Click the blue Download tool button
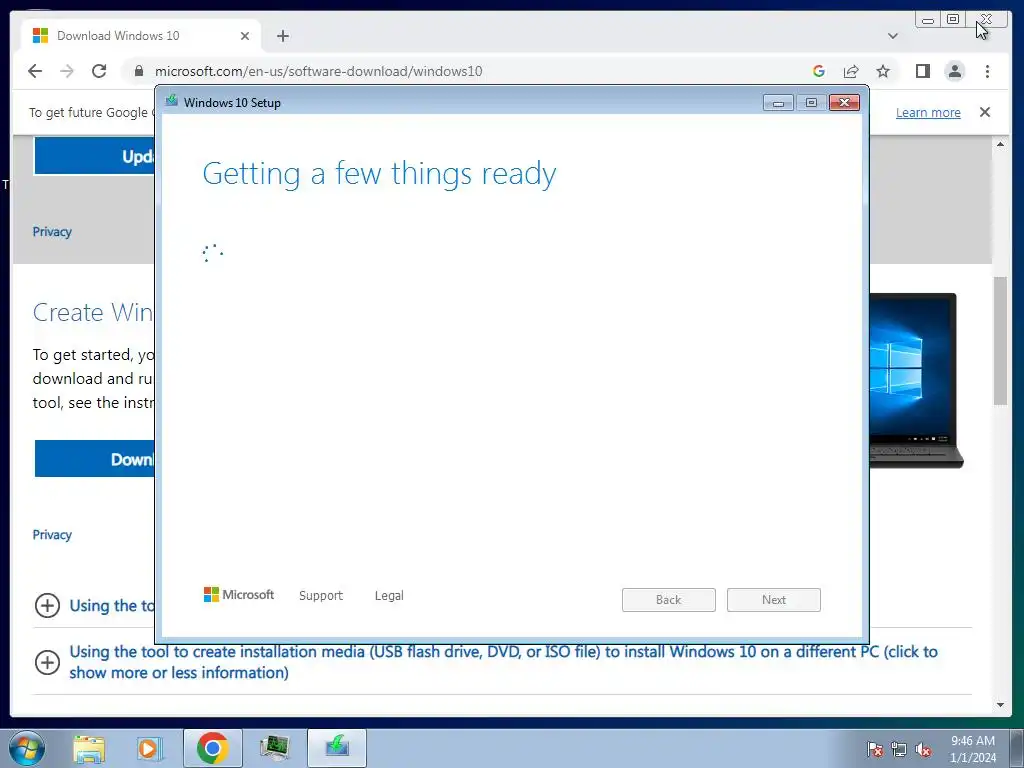The width and height of the screenshot is (1024, 768). tap(95, 458)
